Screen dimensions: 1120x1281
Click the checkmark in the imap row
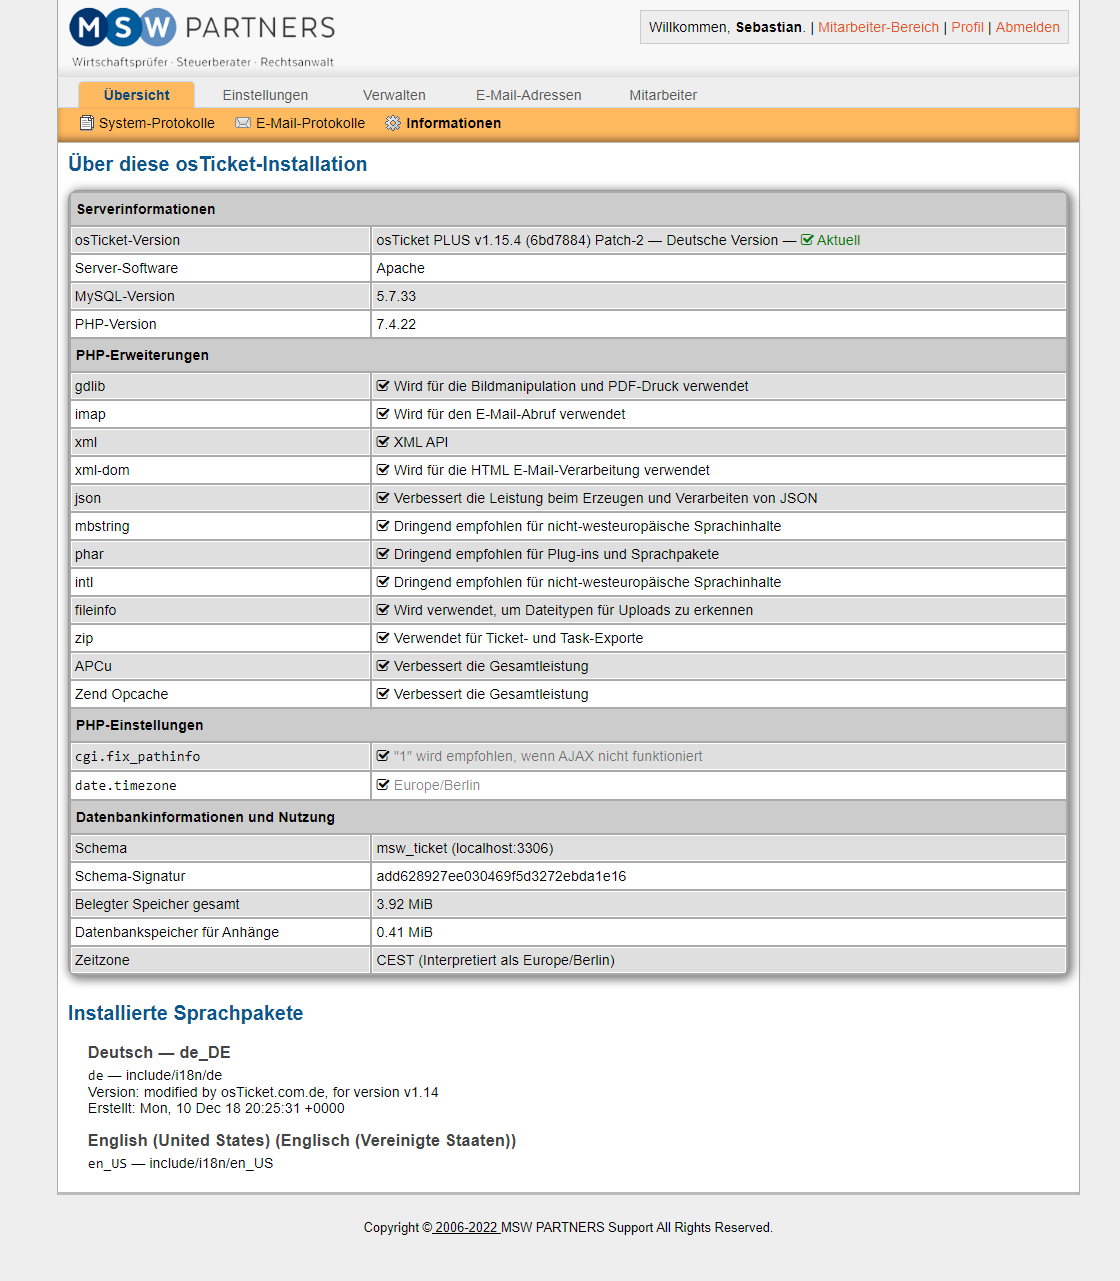tap(383, 414)
